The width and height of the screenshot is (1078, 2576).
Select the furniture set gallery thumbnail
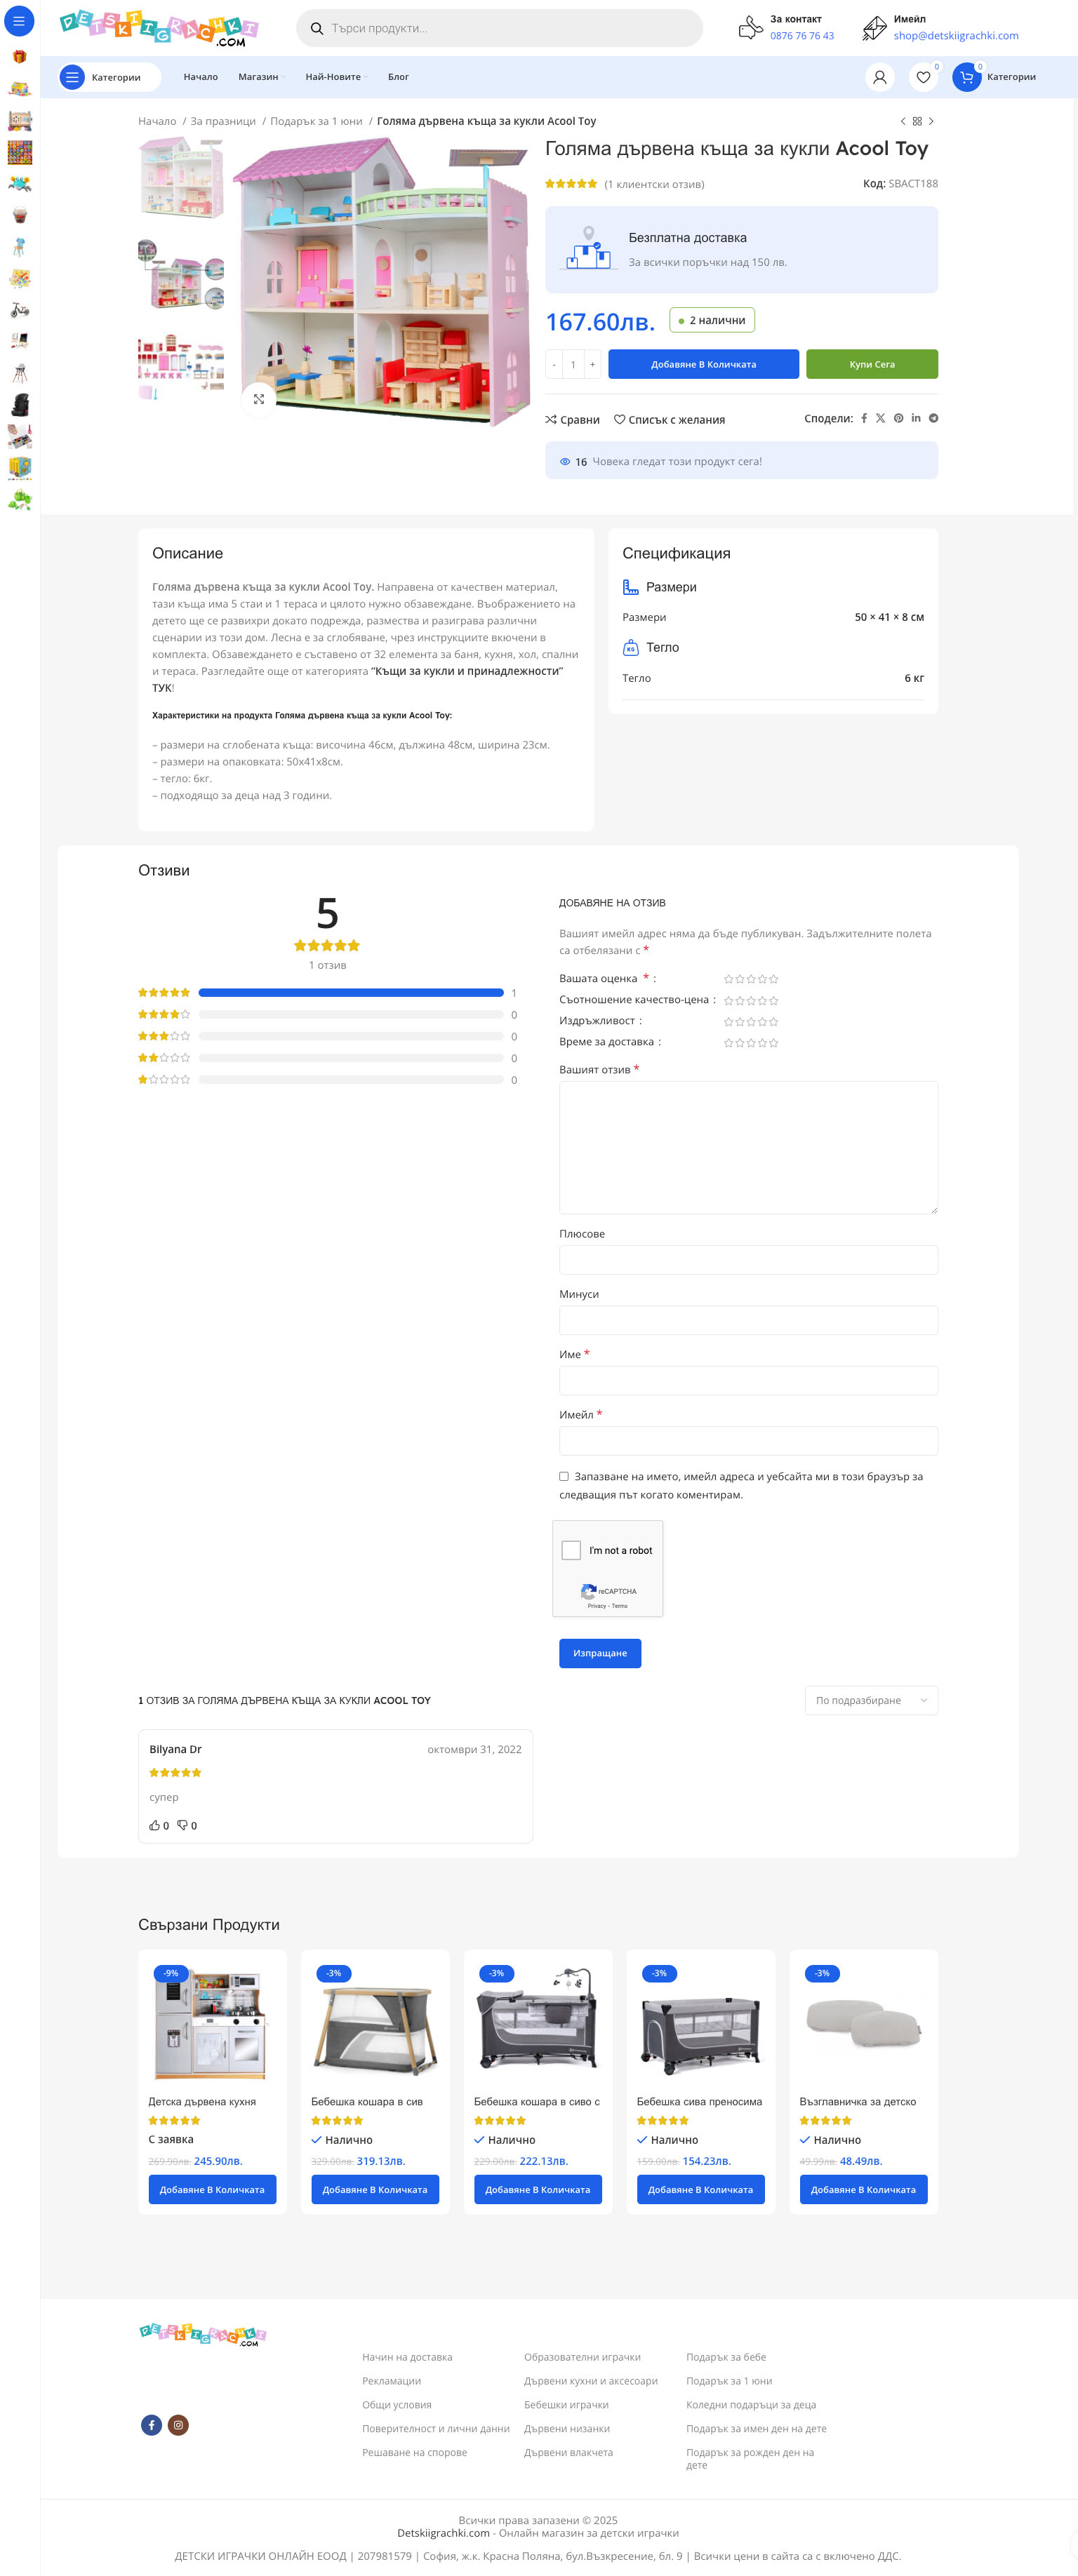point(181,368)
